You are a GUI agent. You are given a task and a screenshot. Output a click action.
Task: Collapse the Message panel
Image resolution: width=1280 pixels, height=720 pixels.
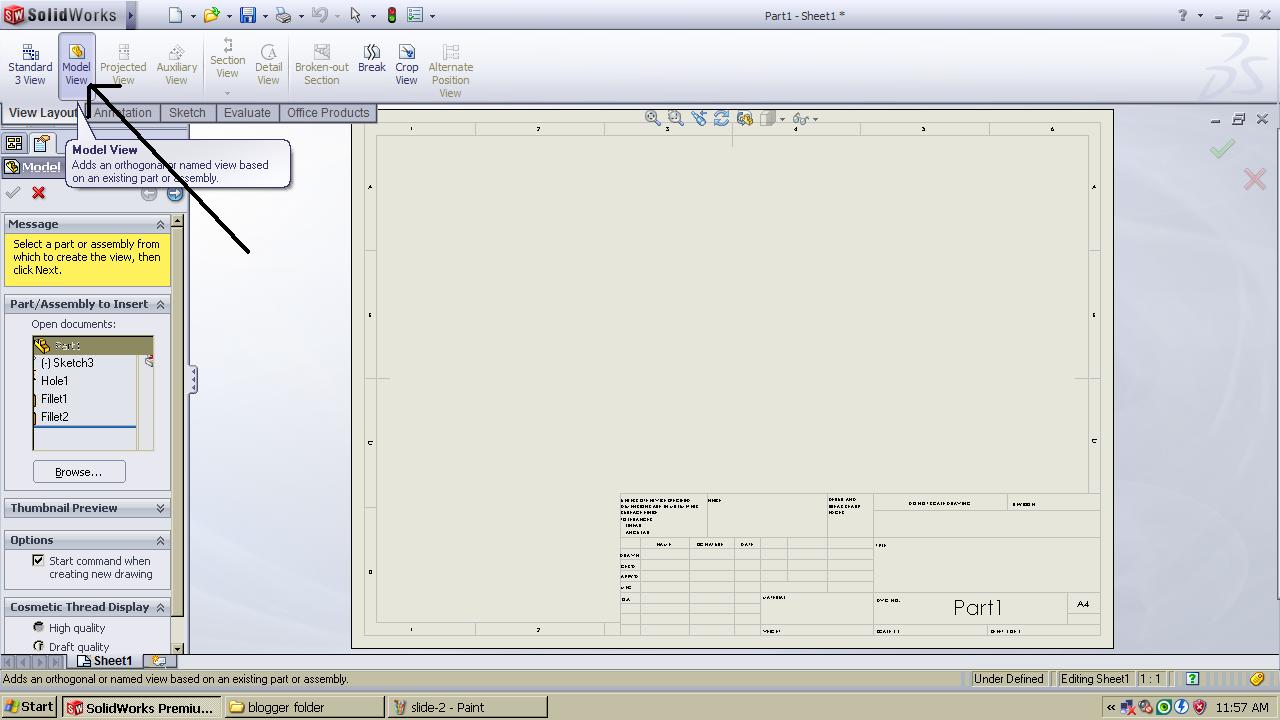click(160, 224)
